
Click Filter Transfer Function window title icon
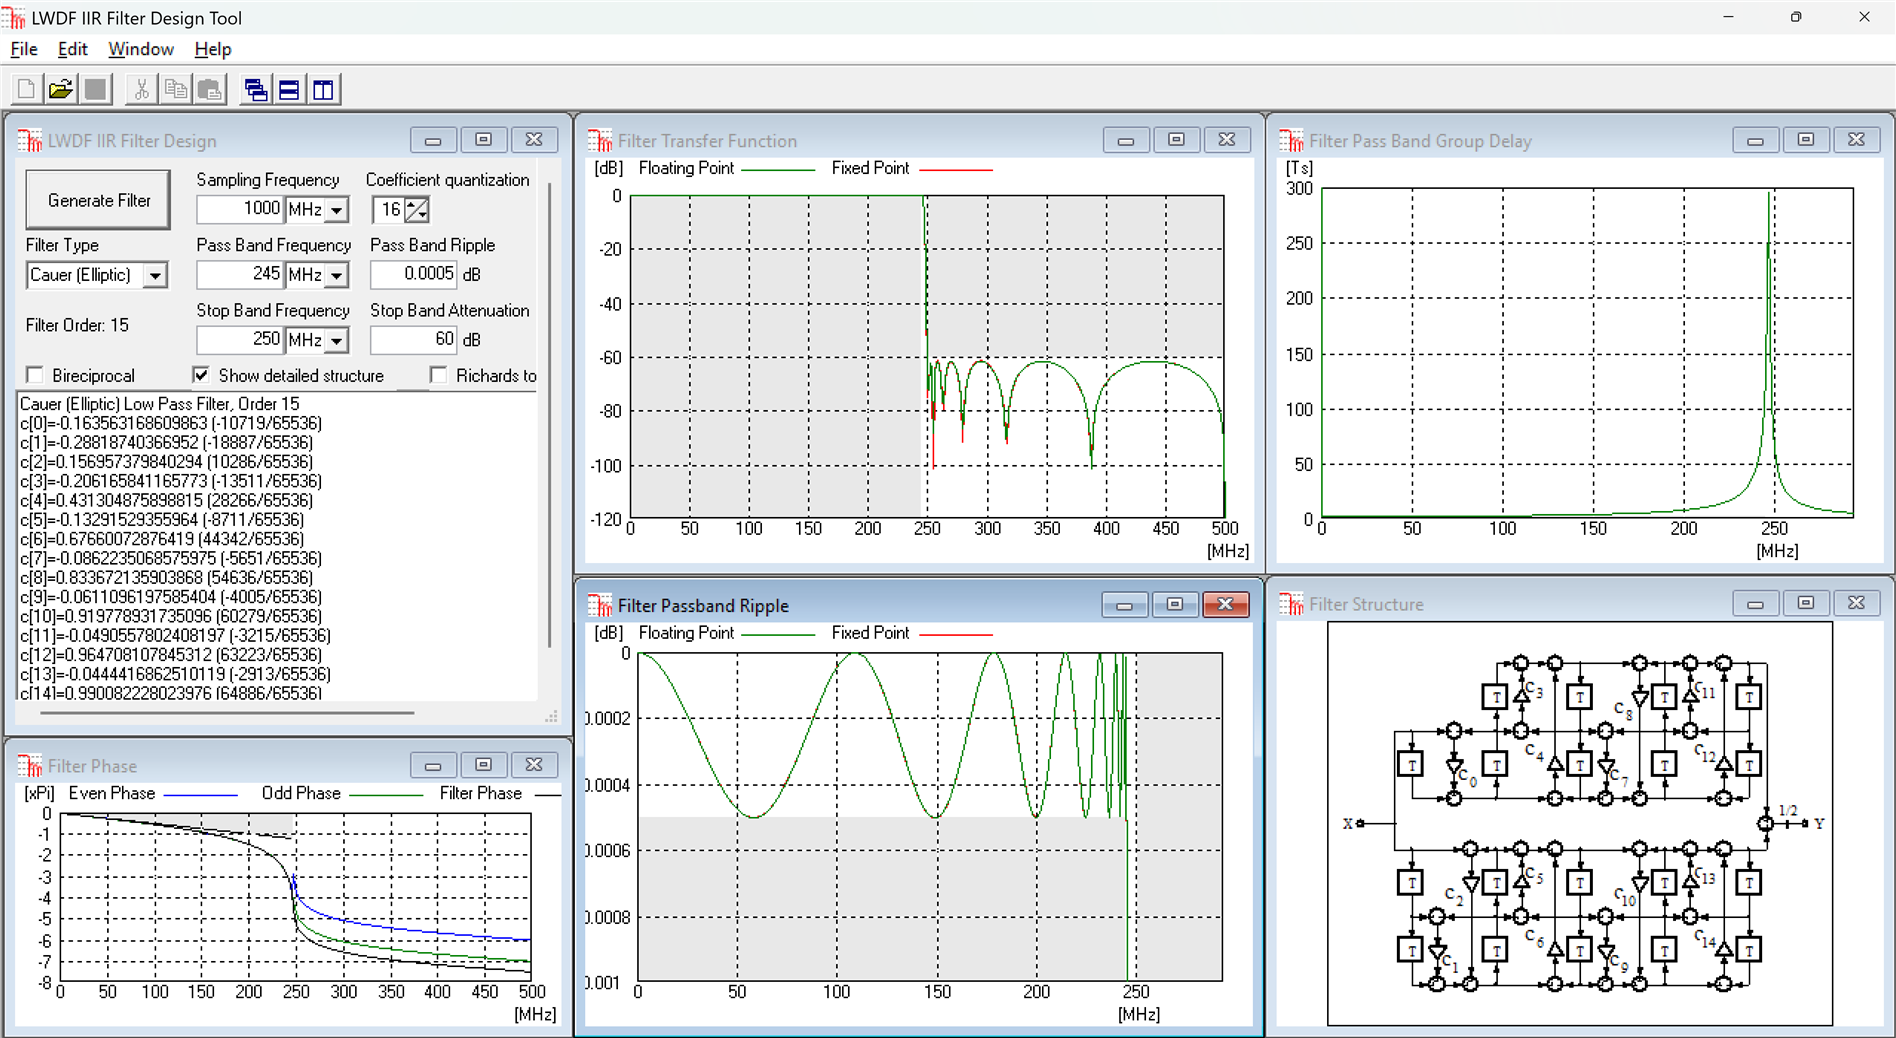[x=600, y=141]
